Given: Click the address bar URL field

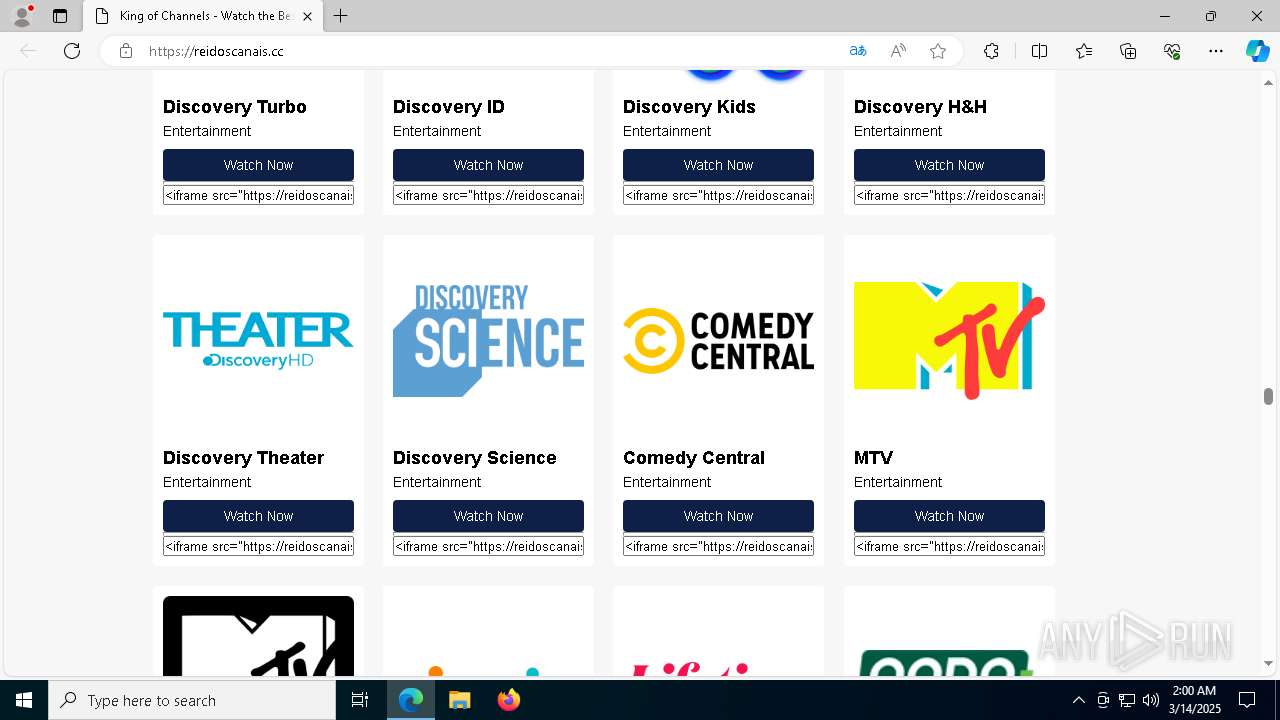Looking at the screenshot, I should click(490, 51).
